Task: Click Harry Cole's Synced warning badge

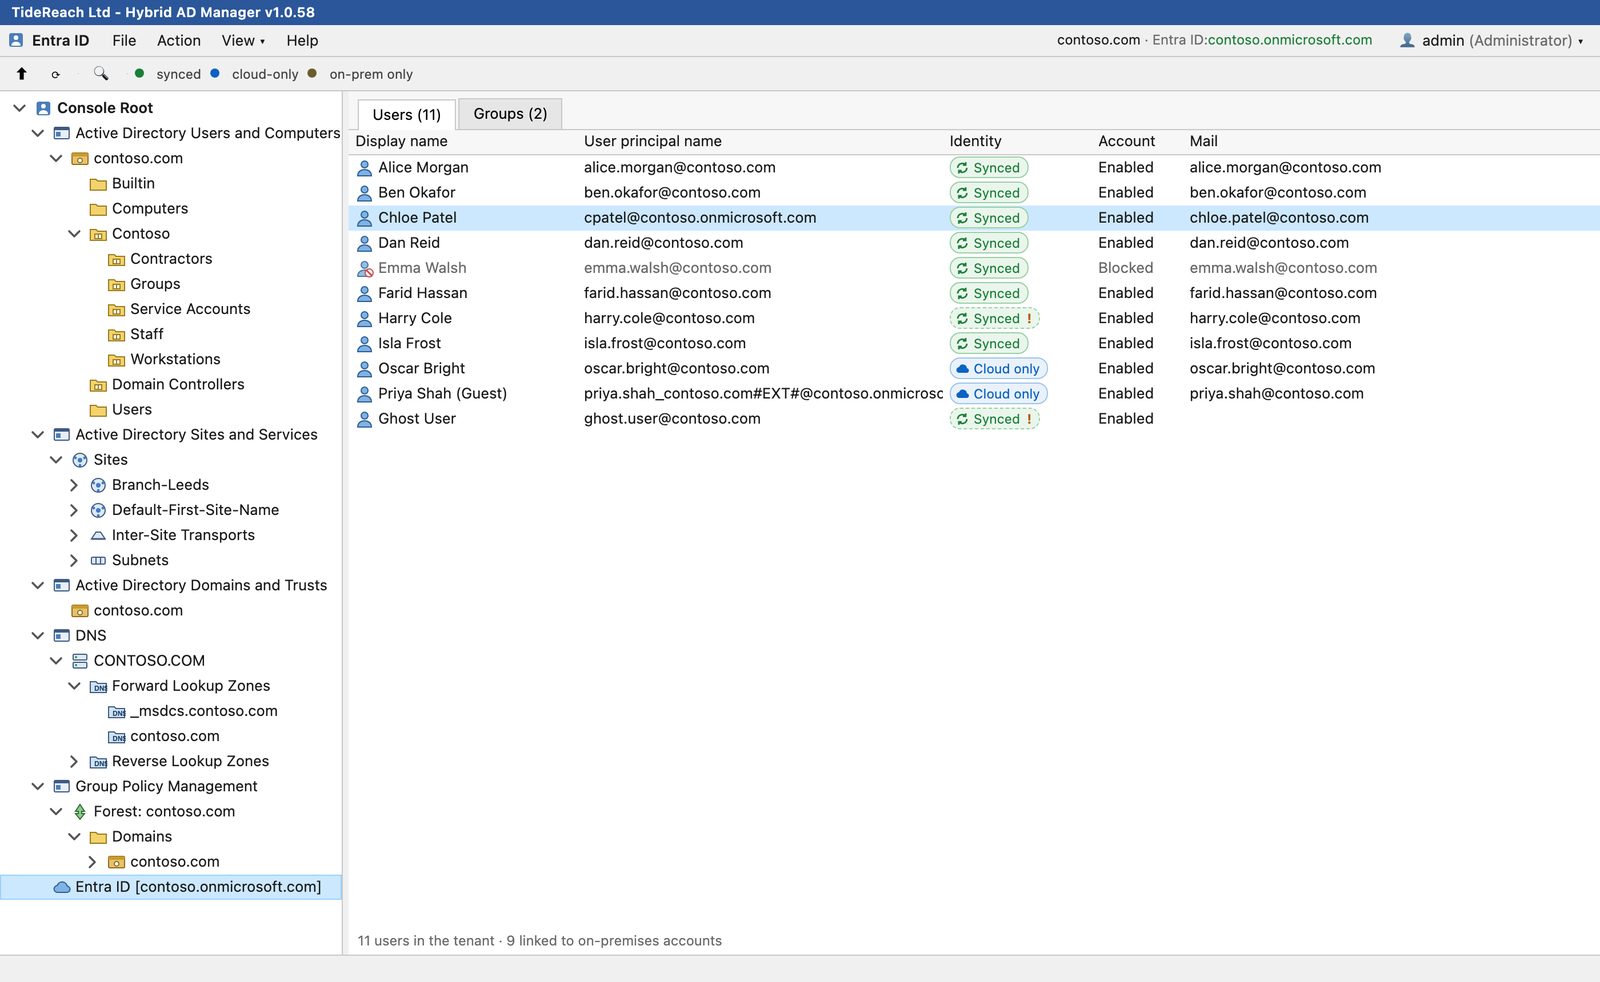Action: pyautogui.click(x=994, y=318)
